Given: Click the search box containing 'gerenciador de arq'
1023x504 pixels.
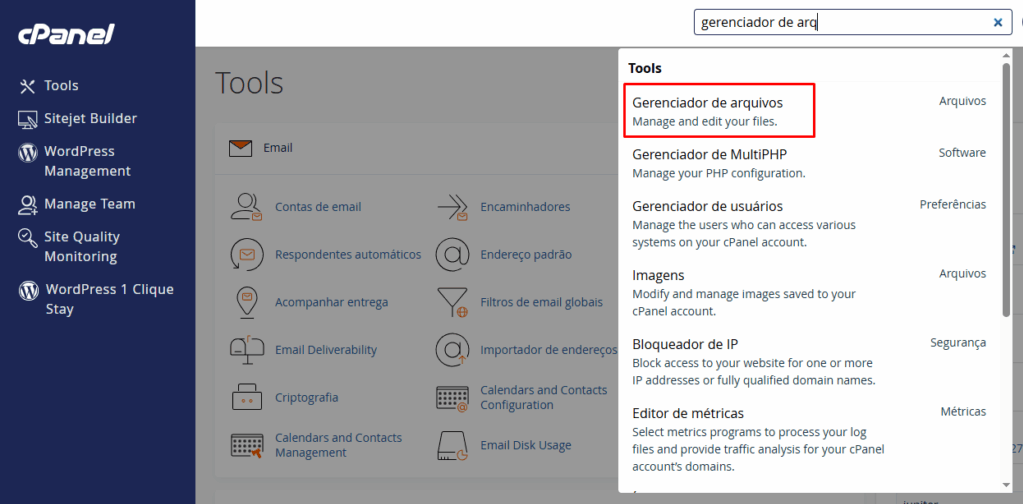Looking at the screenshot, I should click(840, 22).
